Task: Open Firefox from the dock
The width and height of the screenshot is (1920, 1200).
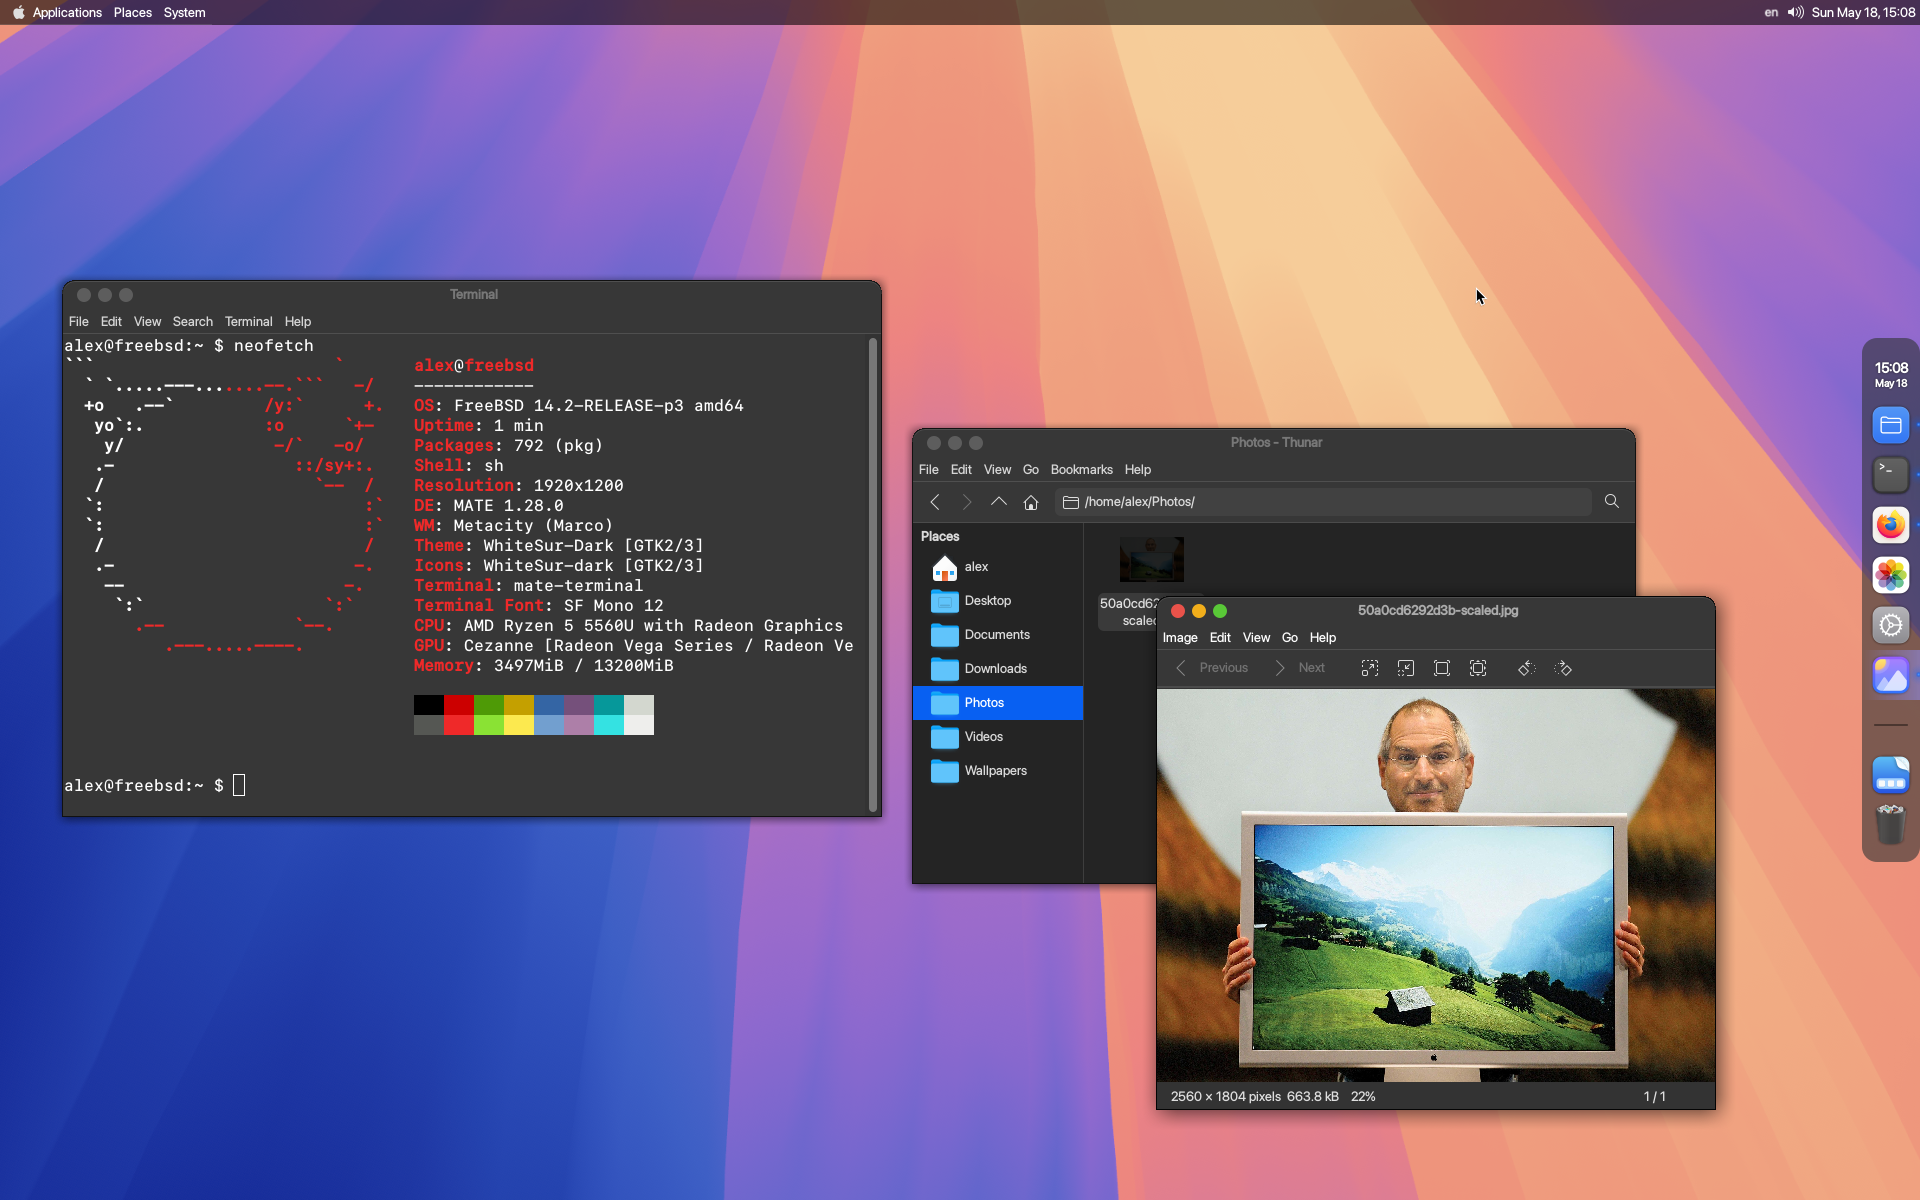Action: click(1890, 525)
